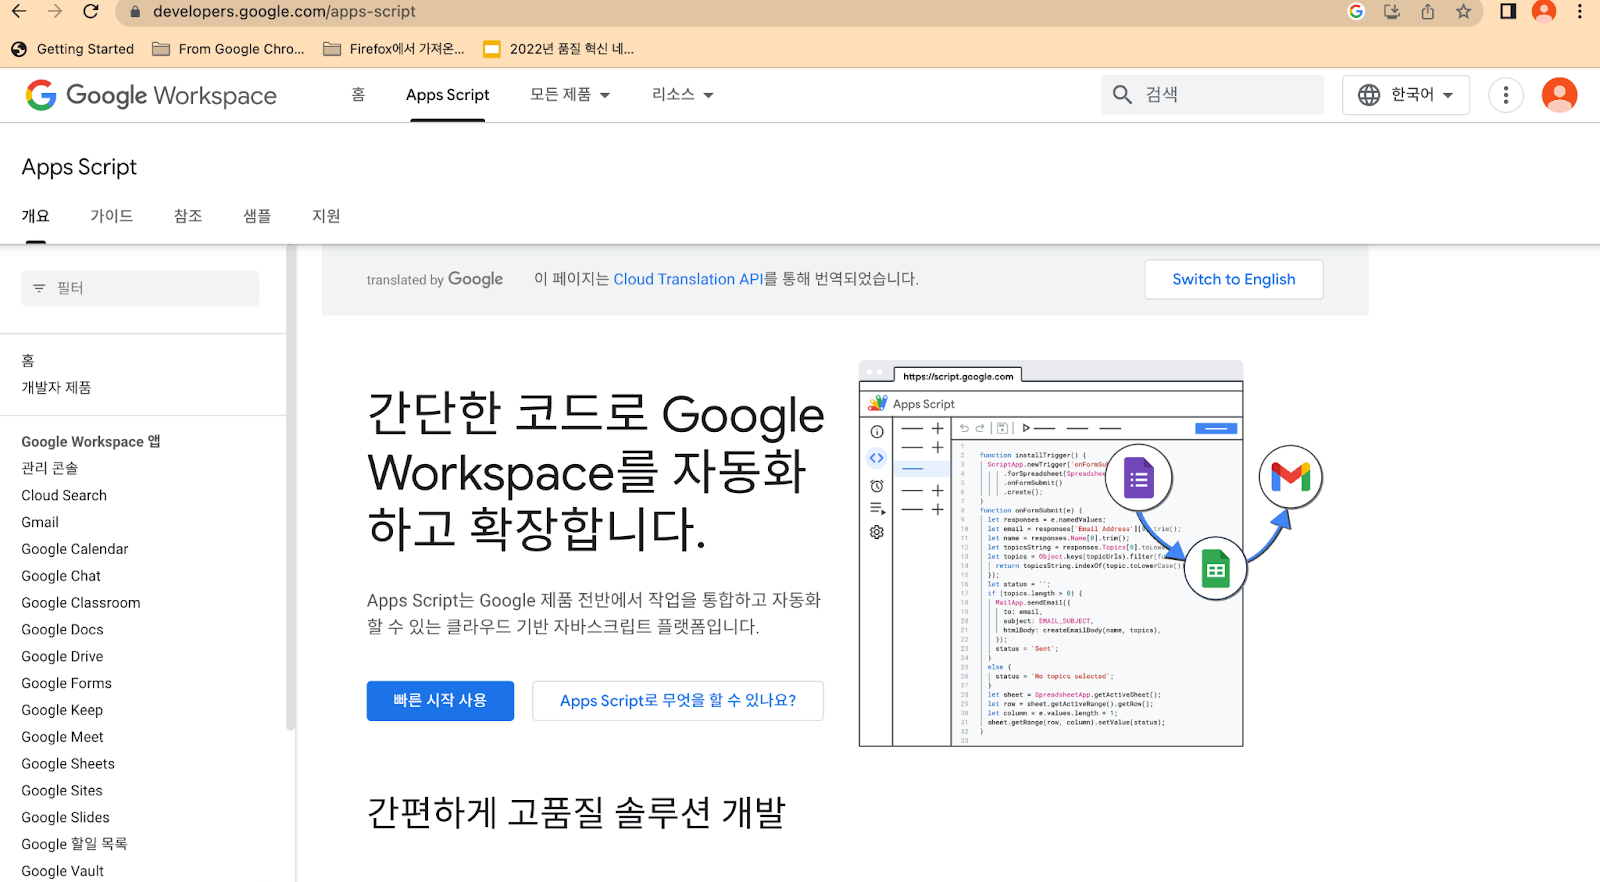
Task: Open Google extension icon in address bar
Action: (1356, 12)
